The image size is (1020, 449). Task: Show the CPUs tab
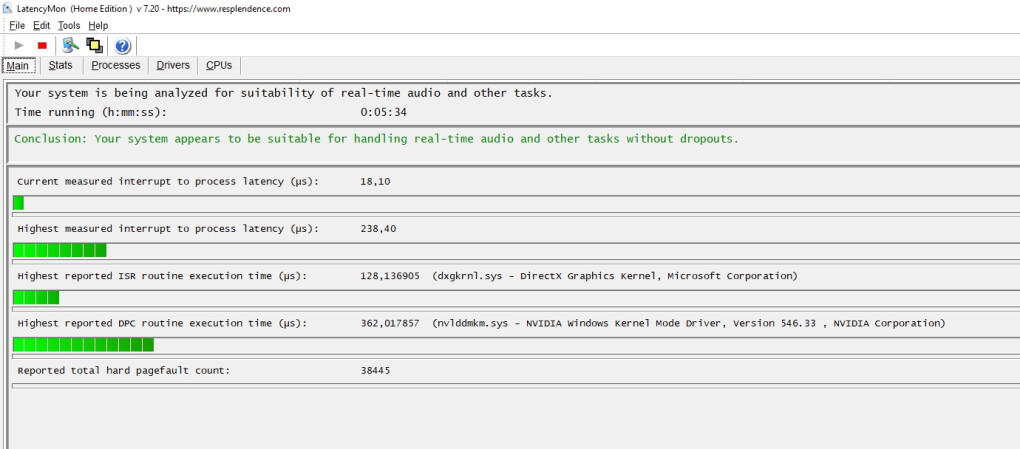[219, 66]
